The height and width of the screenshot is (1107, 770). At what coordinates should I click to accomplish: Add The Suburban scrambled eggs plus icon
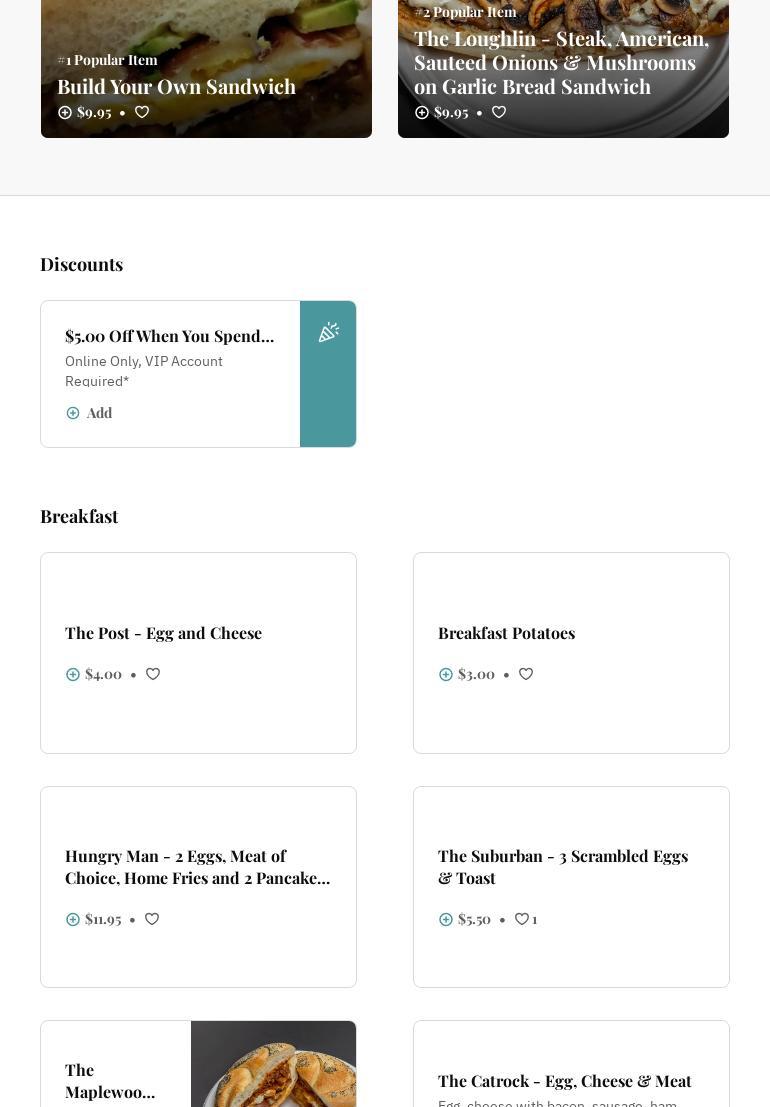446,920
